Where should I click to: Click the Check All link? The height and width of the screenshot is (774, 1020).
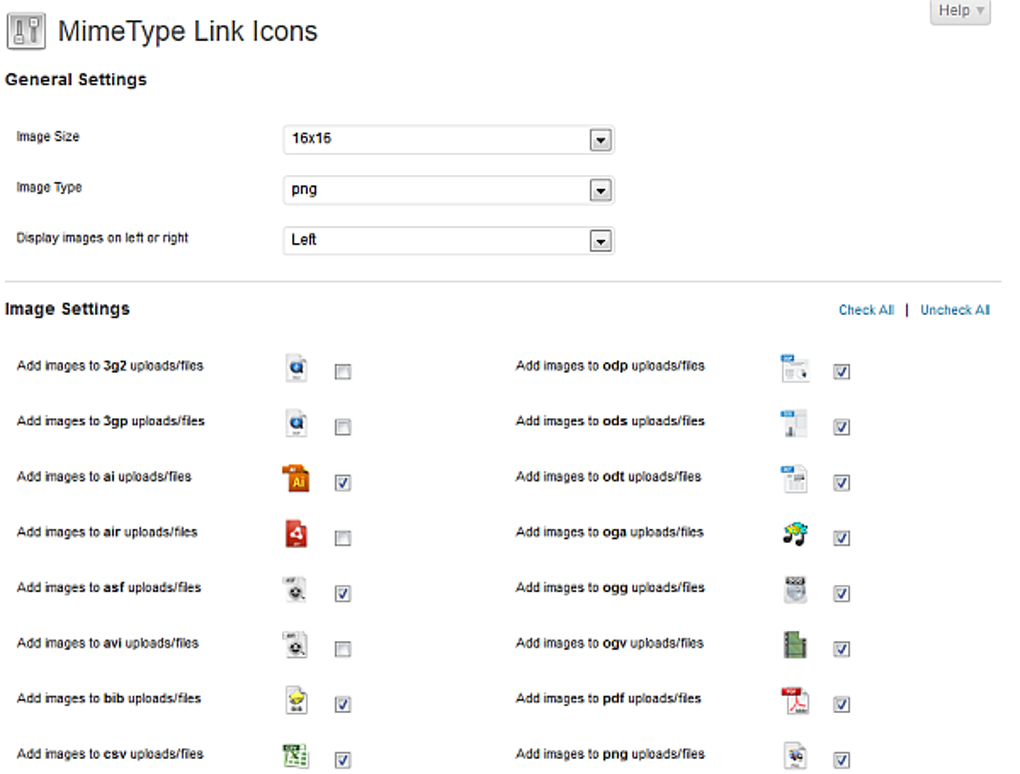866,310
